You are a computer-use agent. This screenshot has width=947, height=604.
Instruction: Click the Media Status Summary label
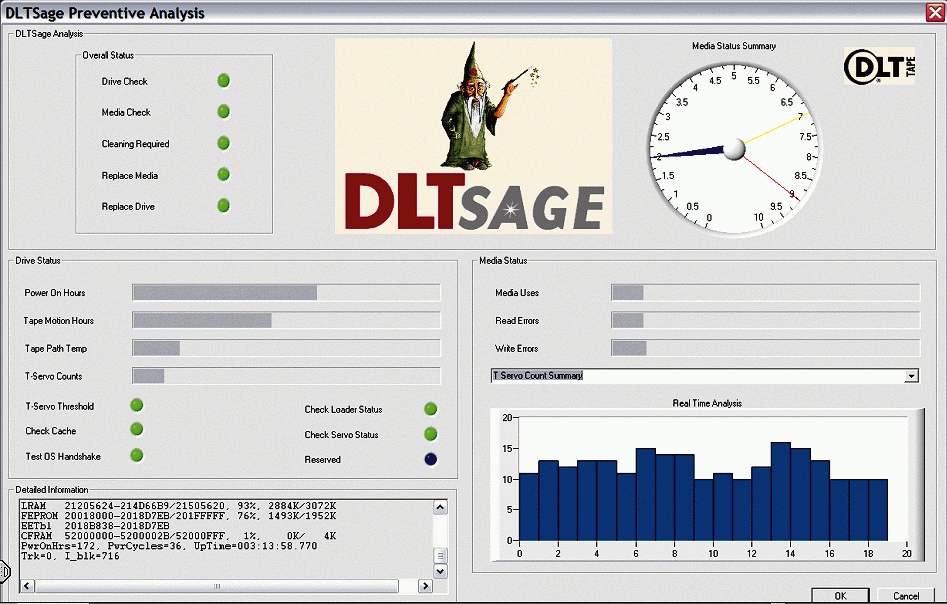(x=734, y=46)
